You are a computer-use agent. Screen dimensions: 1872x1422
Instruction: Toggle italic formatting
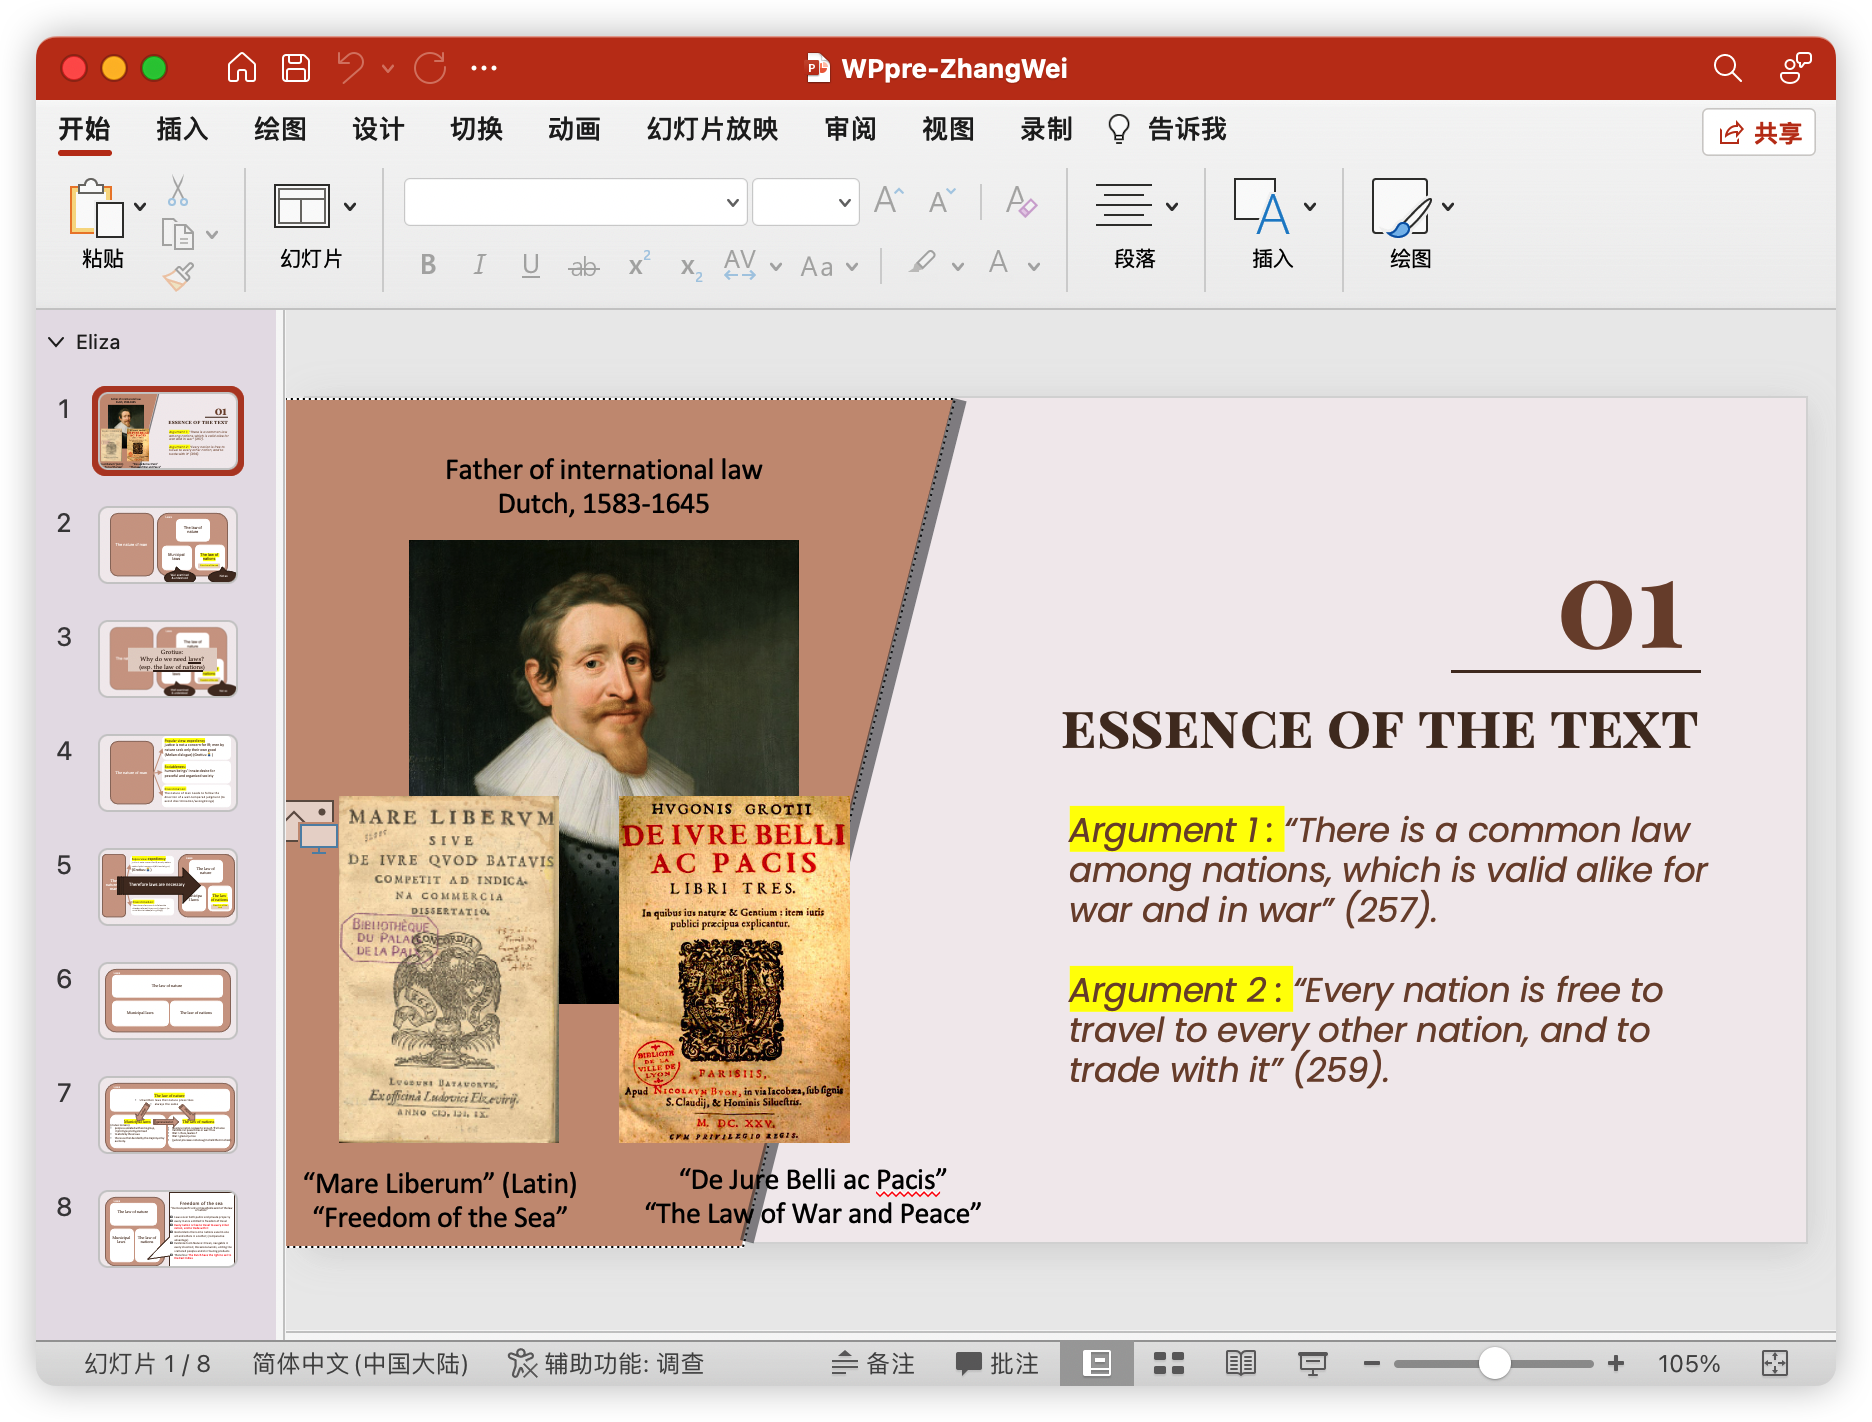click(479, 265)
